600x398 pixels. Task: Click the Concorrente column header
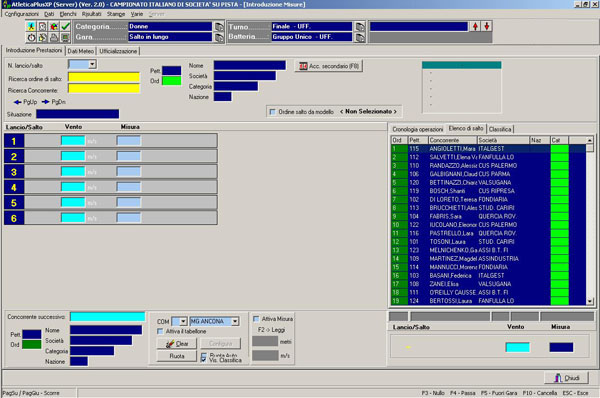pos(452,140)
